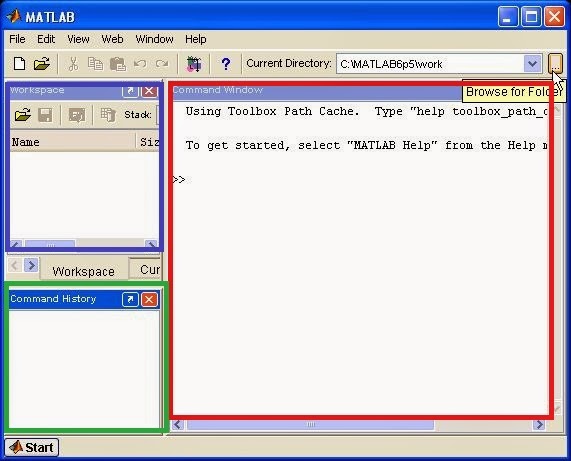Minimize the MATLAB window
The image size is (571, 461).
(x=508, y=16)
